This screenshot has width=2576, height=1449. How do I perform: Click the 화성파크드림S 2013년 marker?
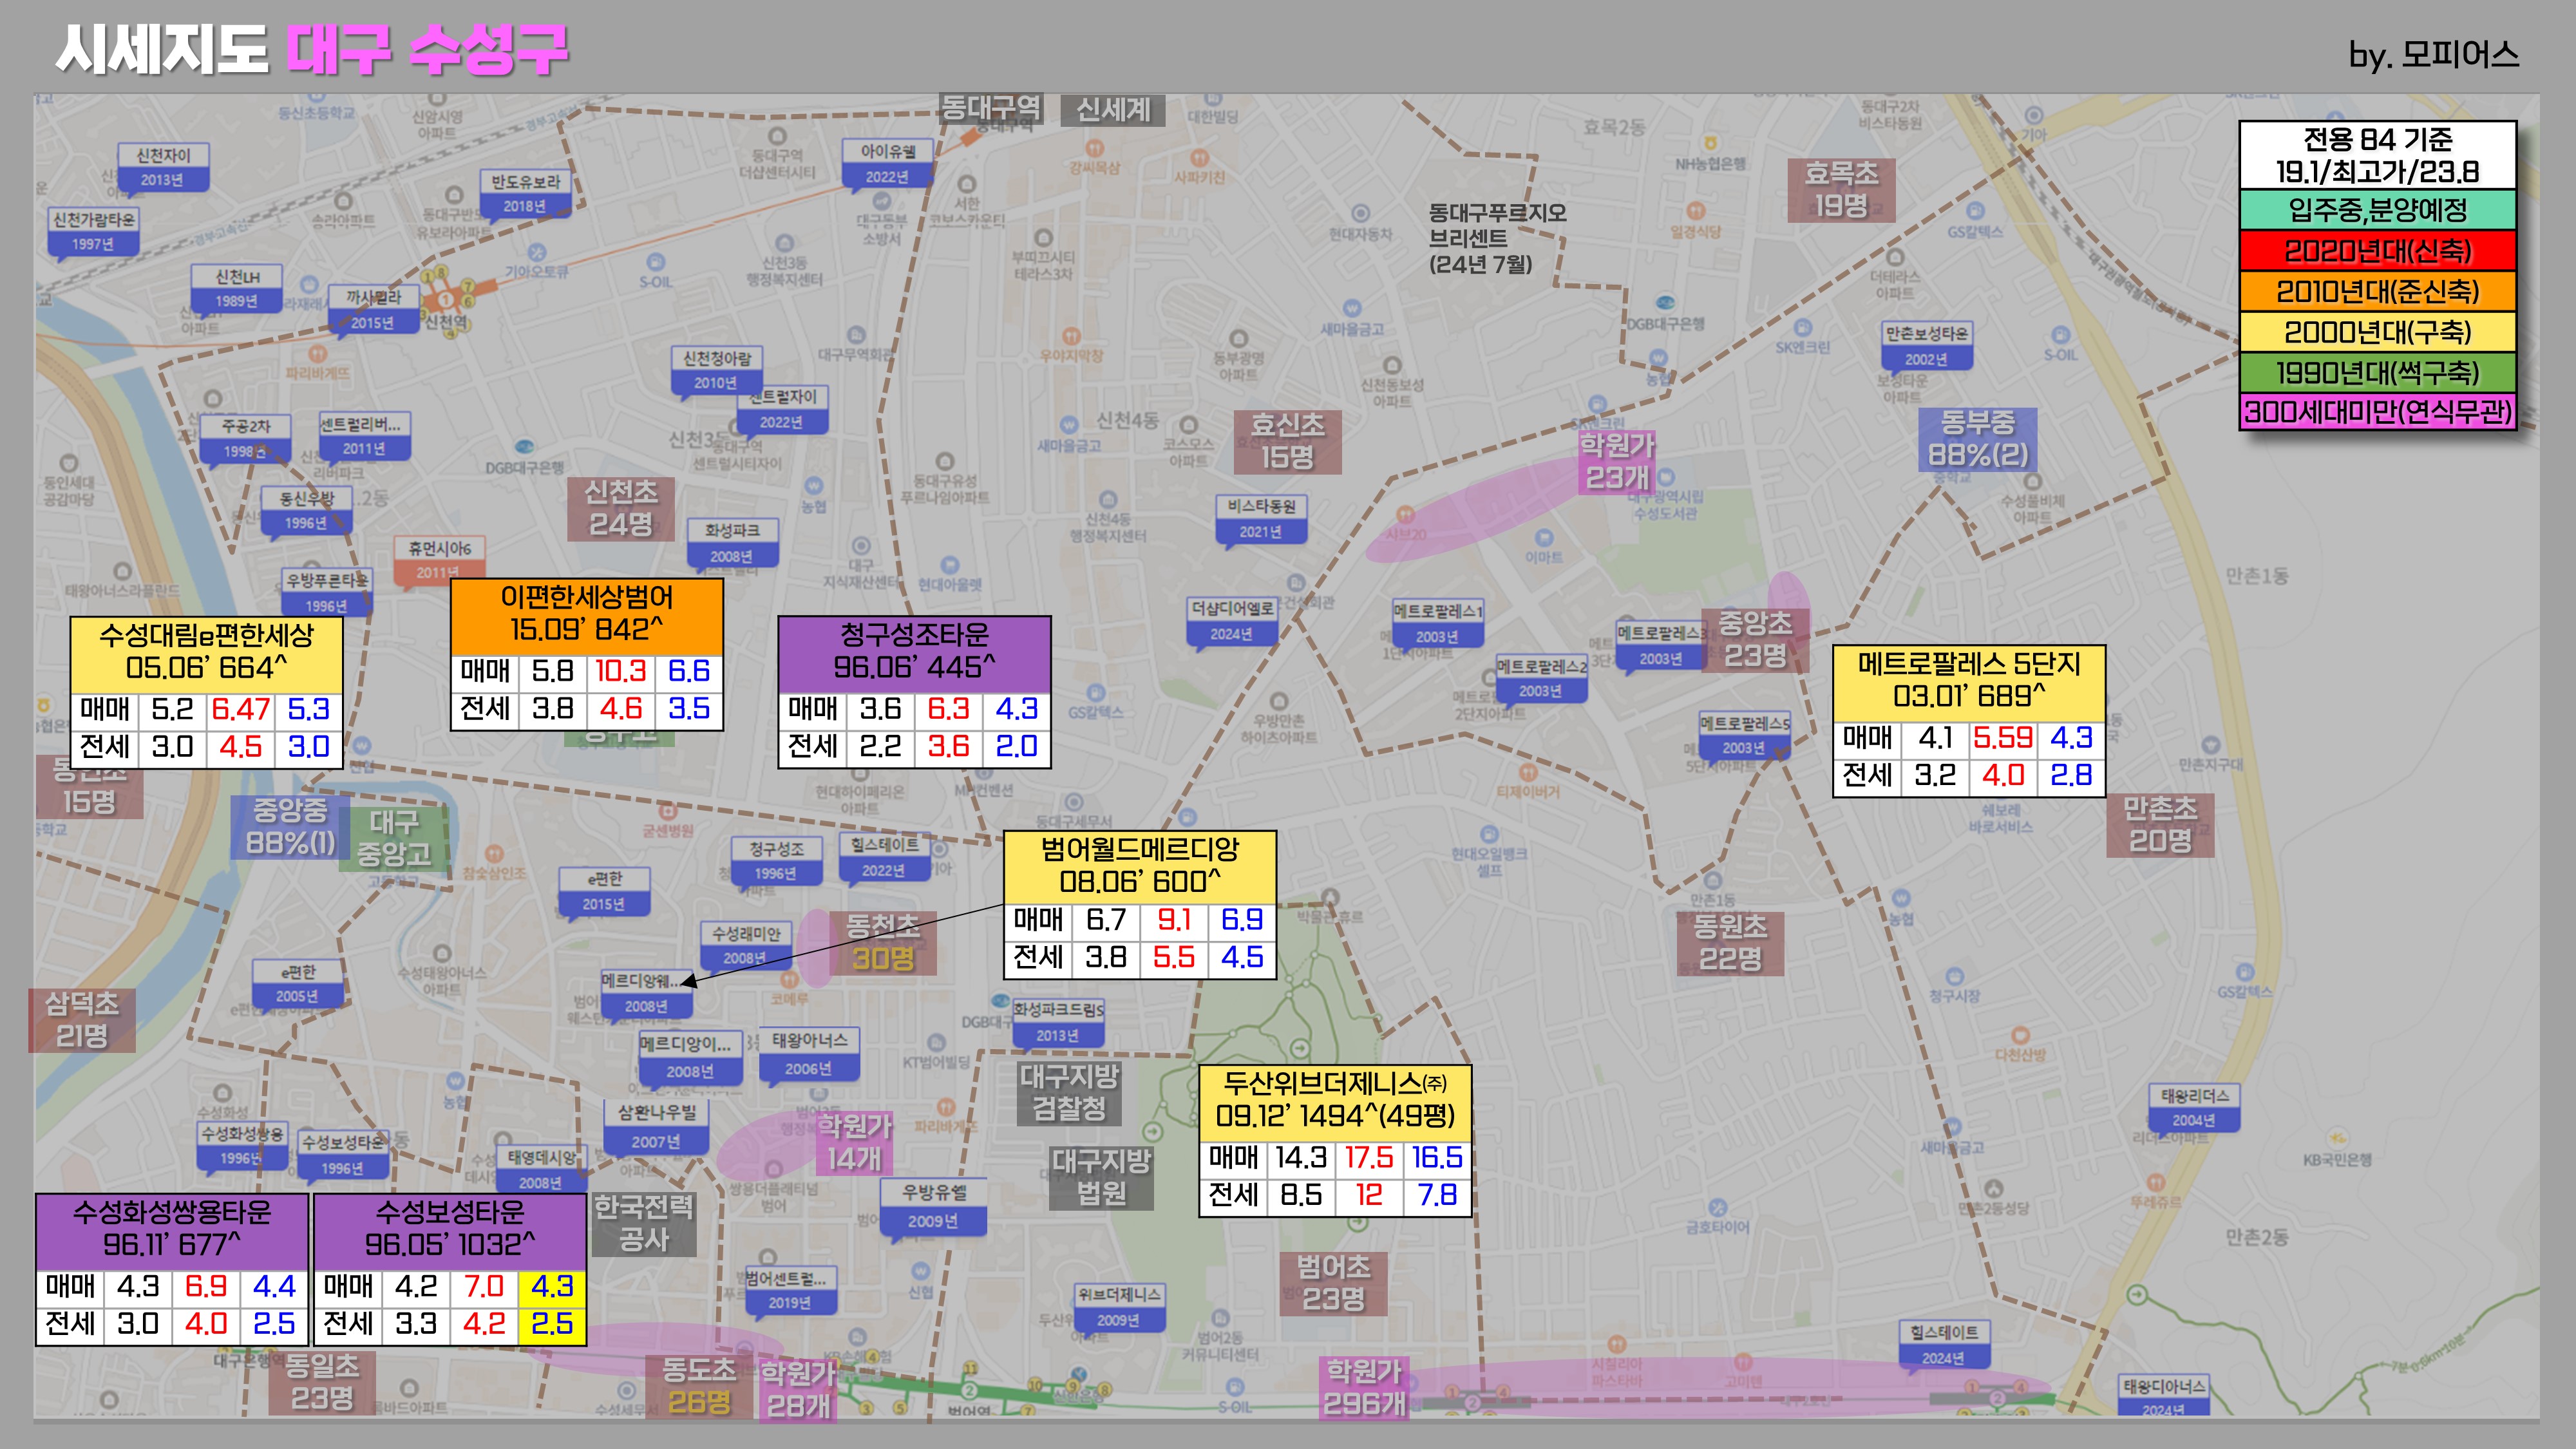(x=1058, y=1022)
